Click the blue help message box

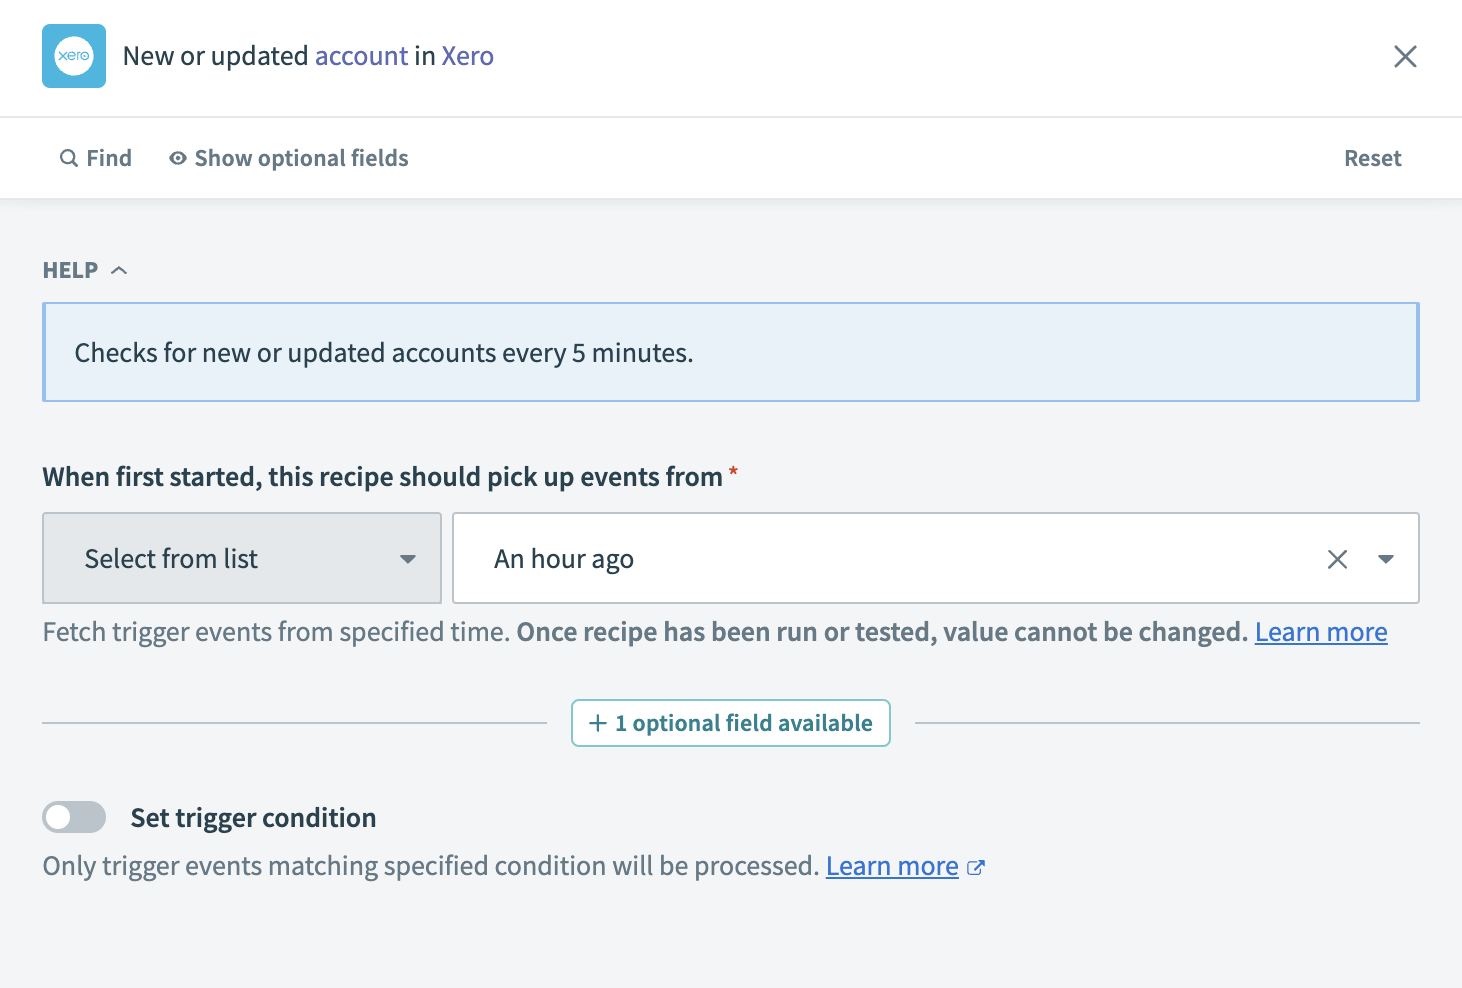pos(730,352)
